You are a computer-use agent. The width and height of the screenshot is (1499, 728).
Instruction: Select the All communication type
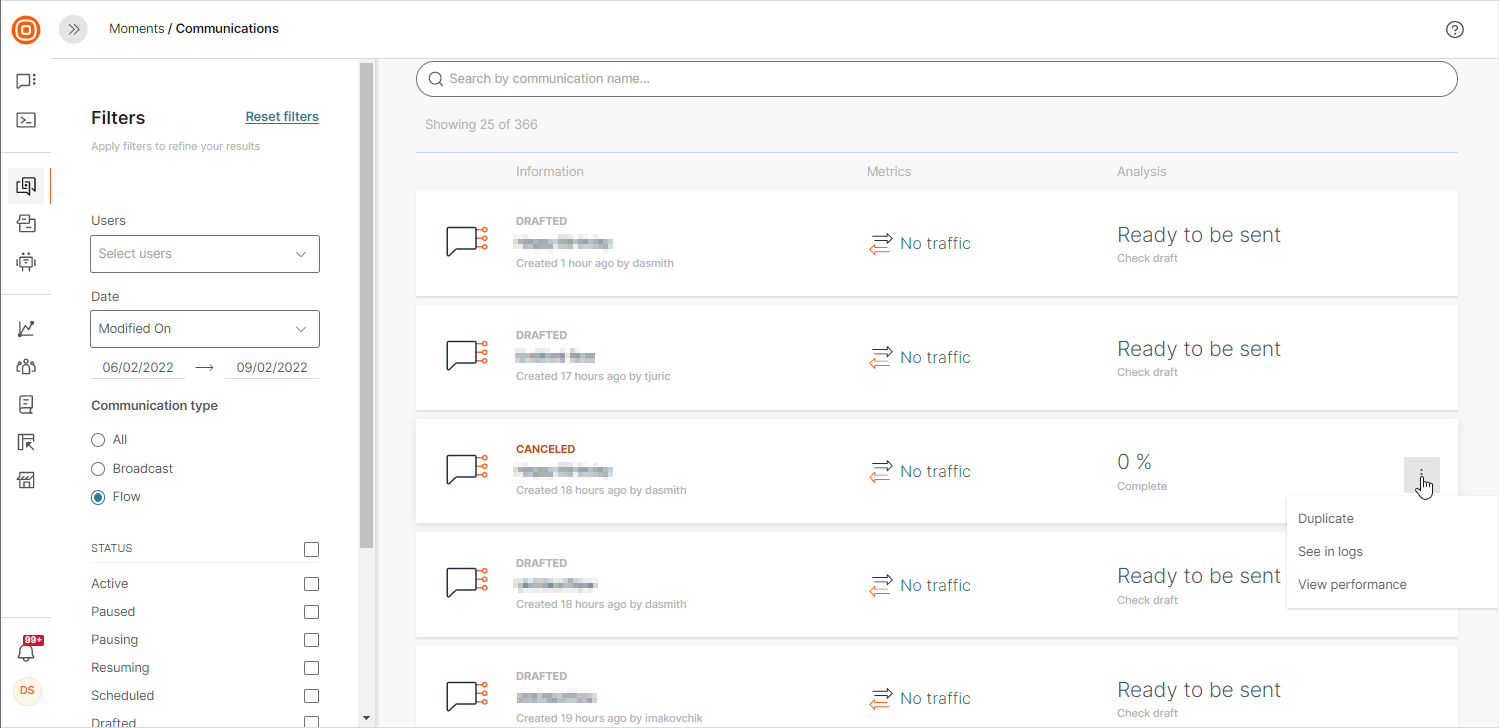click(98, 440)
